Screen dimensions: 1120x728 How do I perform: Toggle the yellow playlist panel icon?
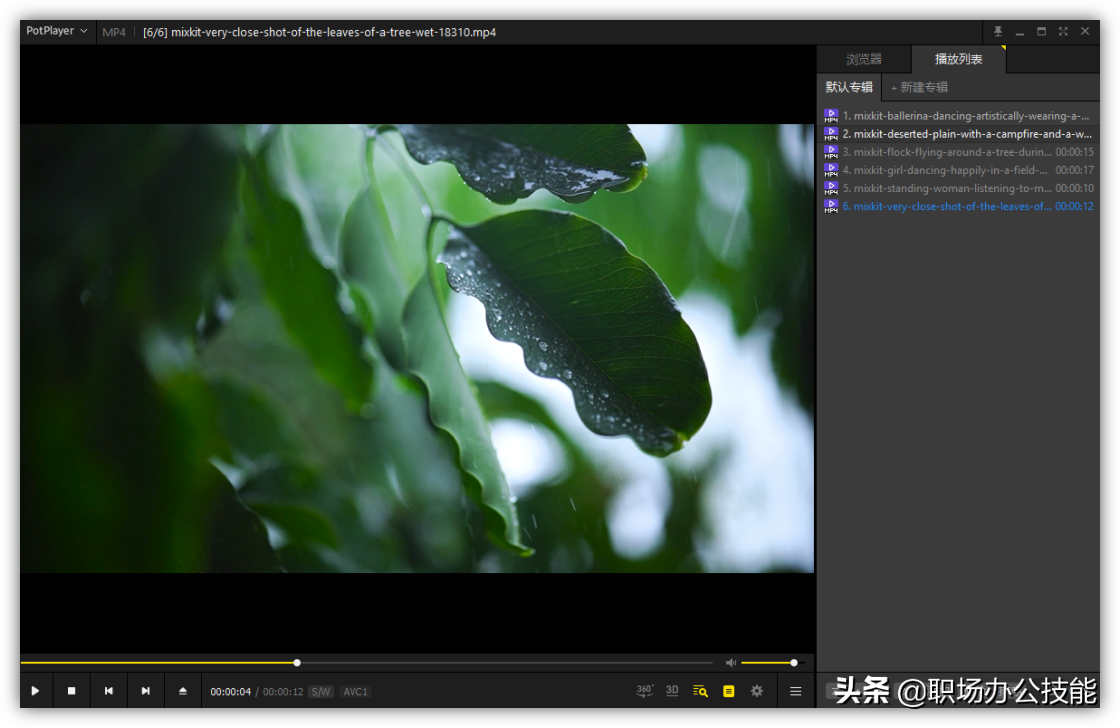pos(729,691)
